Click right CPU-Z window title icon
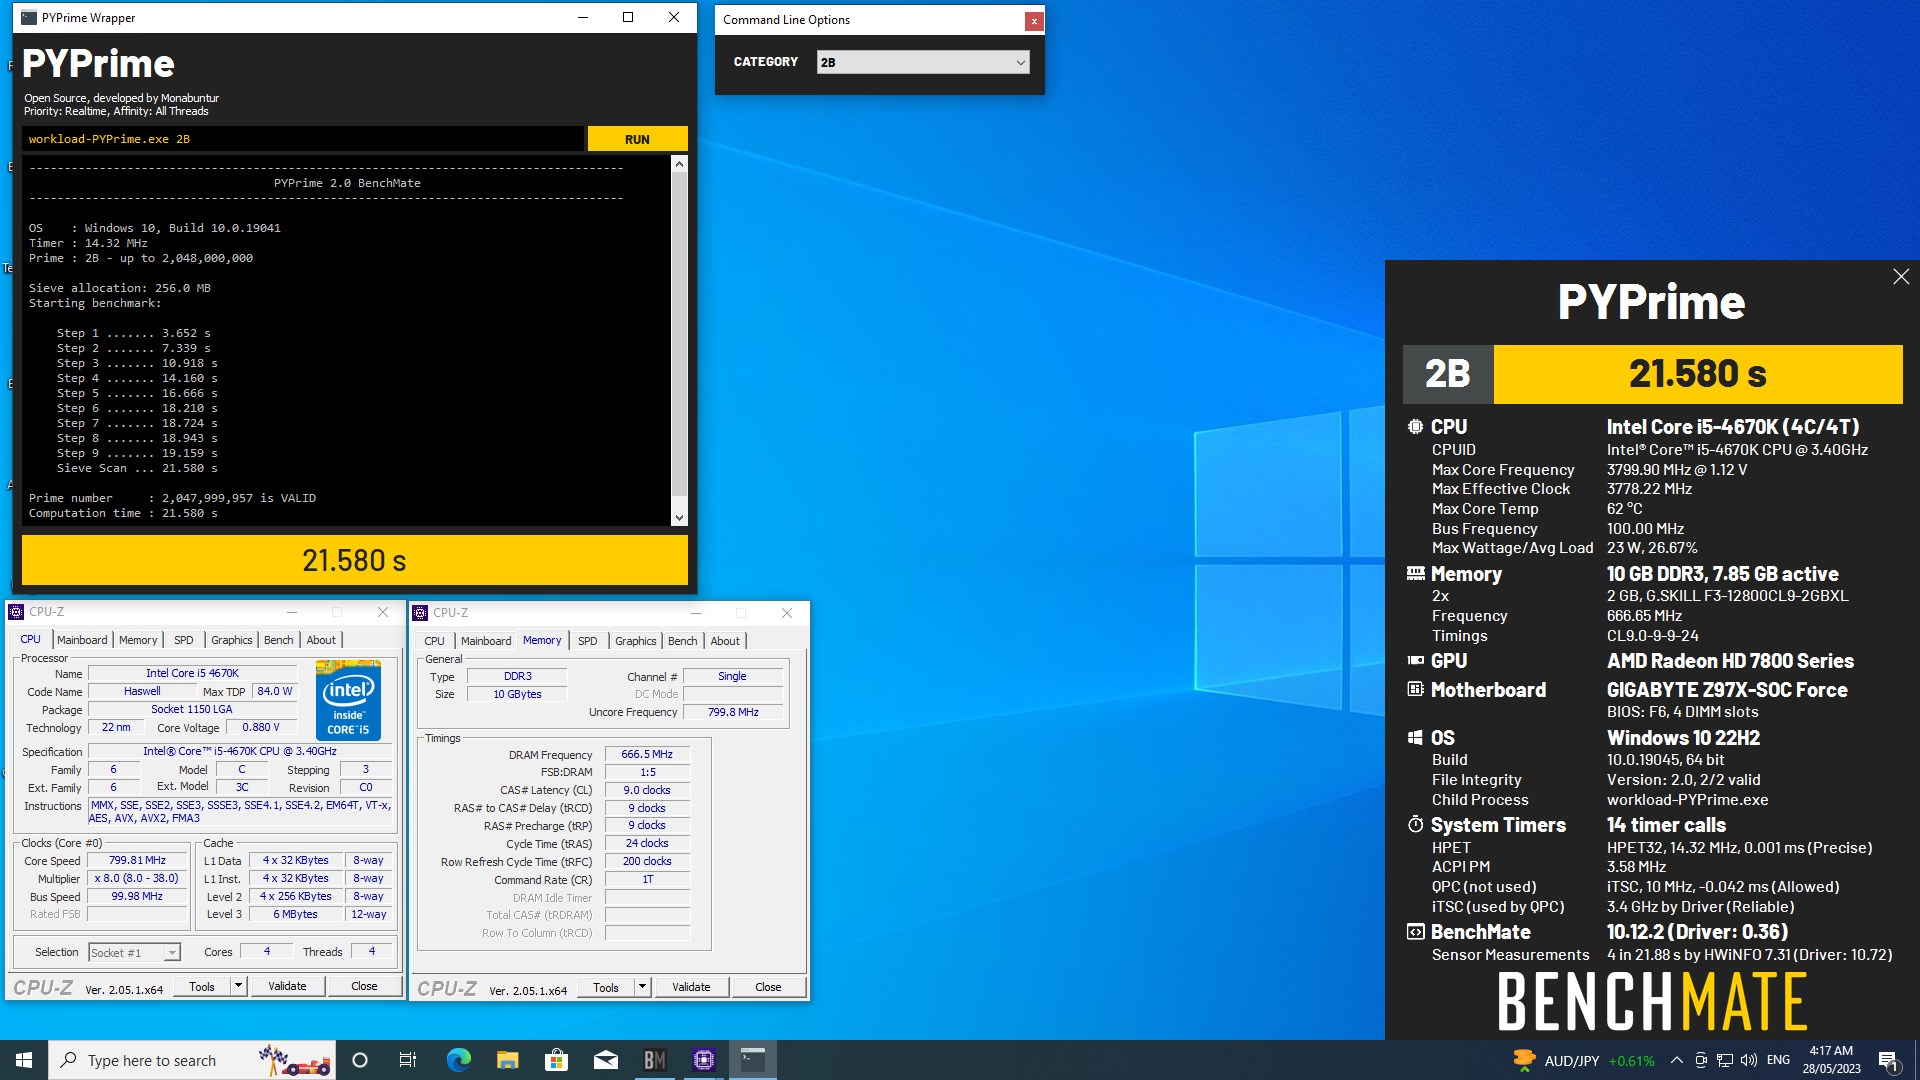The height and width of the screenshot is (1080, 1920). coord(421,613)
